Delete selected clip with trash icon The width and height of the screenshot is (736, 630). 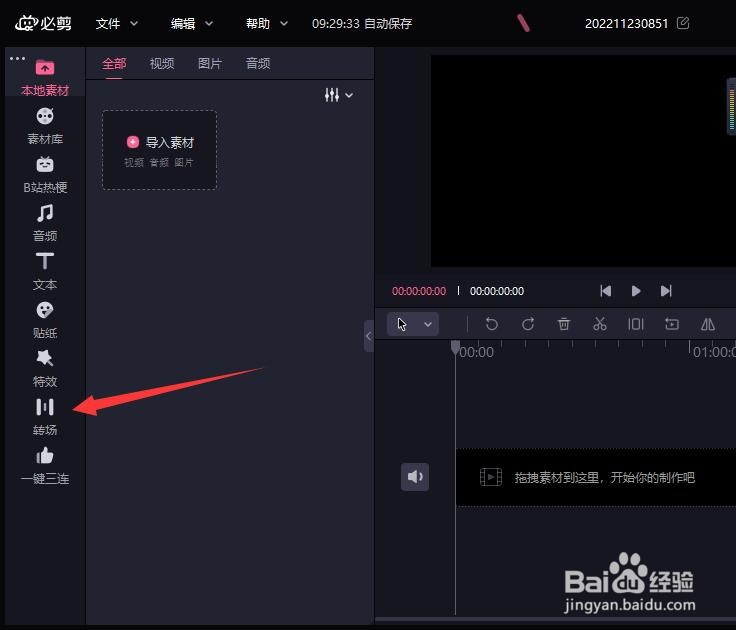click(564, 324)
